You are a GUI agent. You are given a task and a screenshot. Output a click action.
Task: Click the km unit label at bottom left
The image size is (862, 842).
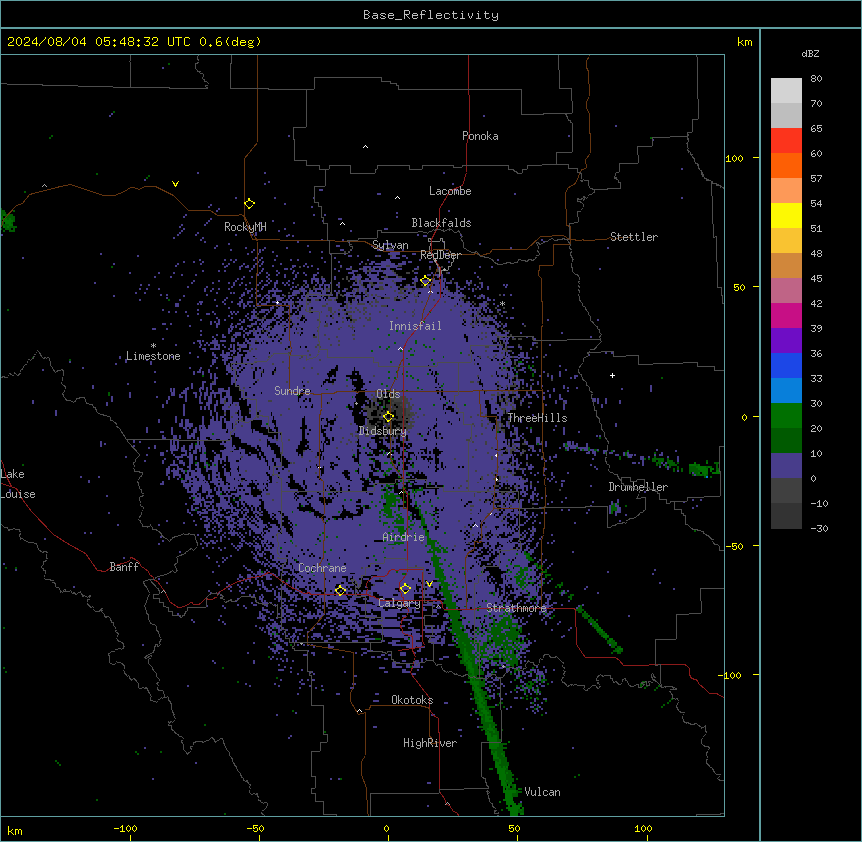point(15,830)
